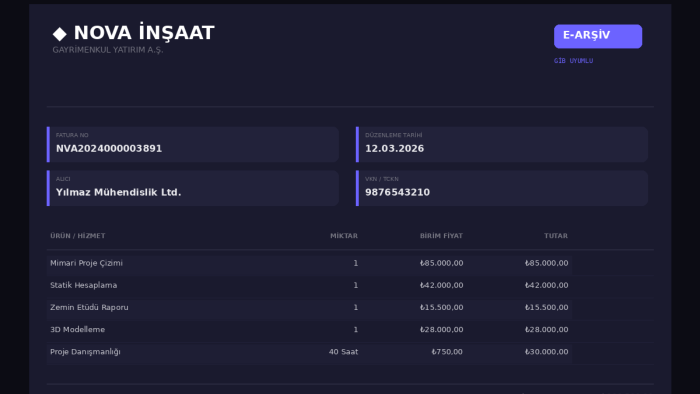Image resolution: width=700 pixels, height=394 pixels.
Task: Select the date 12.03.2026
Action: pyautogui.click(x=395, y=149)
